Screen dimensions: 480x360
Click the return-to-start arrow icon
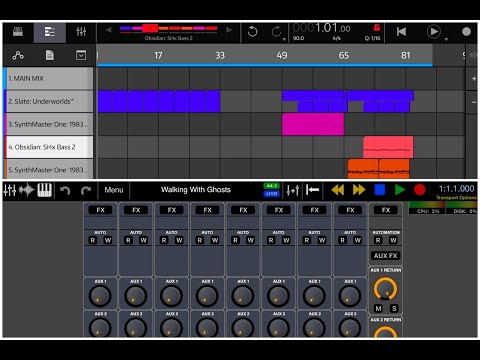point(313,190)
